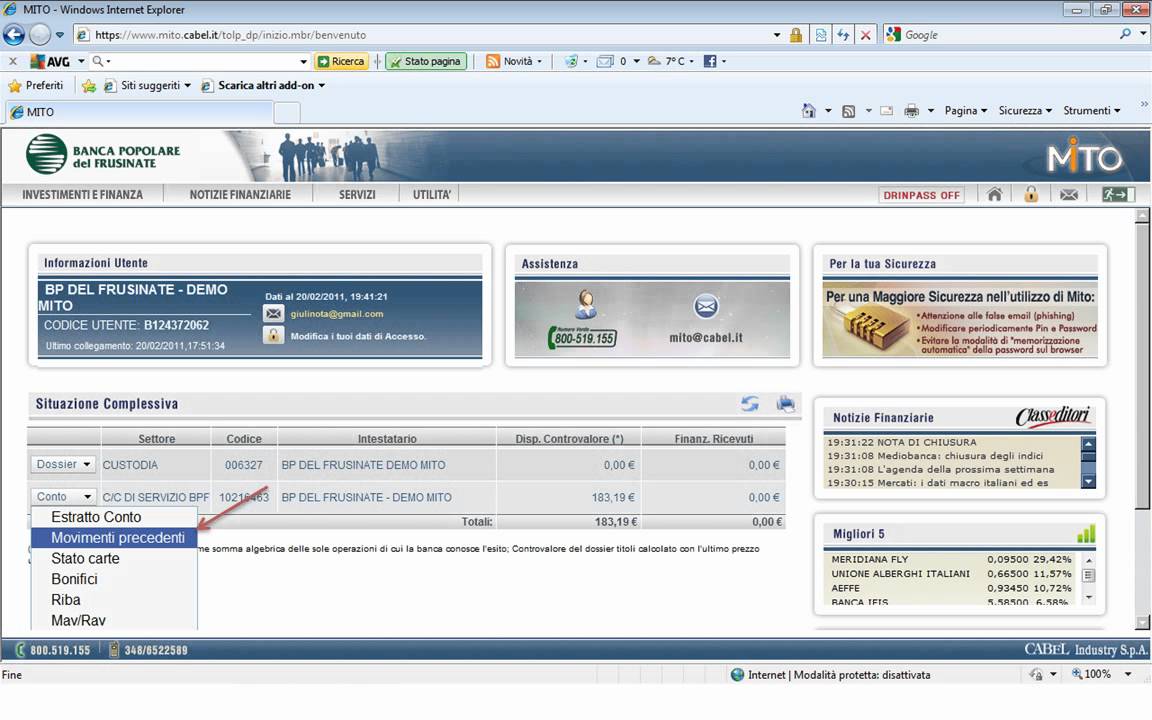1152x720 pixels.
Task: Toggle the DRINPASS OFF button
Action: pos(921,195)
